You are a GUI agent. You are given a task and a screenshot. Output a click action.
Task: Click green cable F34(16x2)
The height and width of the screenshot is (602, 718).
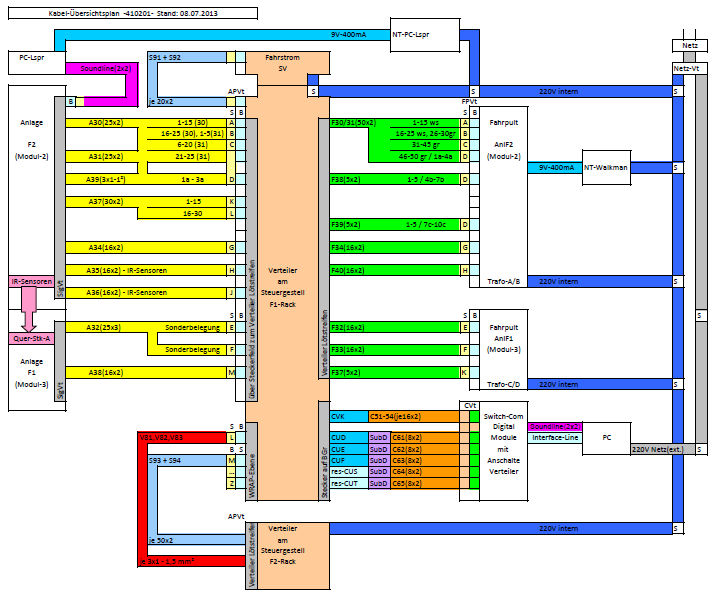click(x=395, y=248)
